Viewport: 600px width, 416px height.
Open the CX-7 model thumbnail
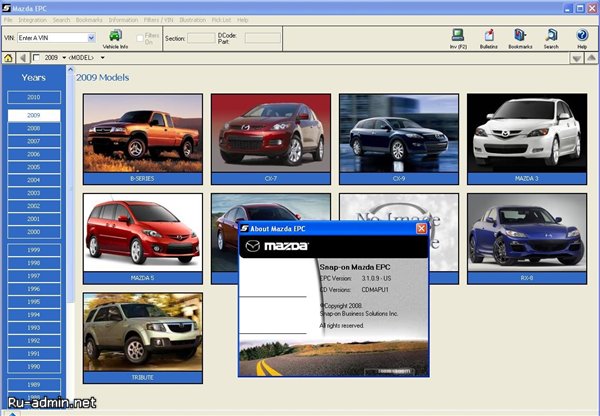tap(271, 139)
